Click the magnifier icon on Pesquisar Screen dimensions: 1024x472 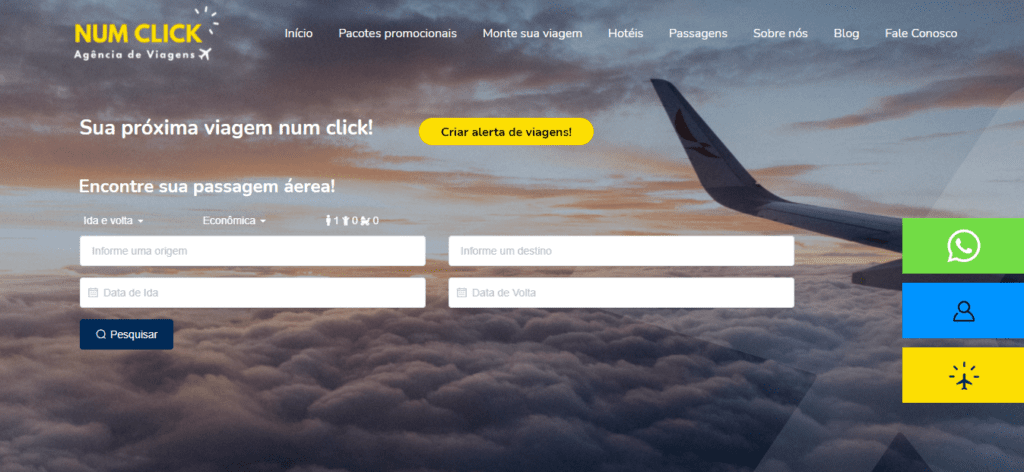pyautogui.click(x=101, y=334)
